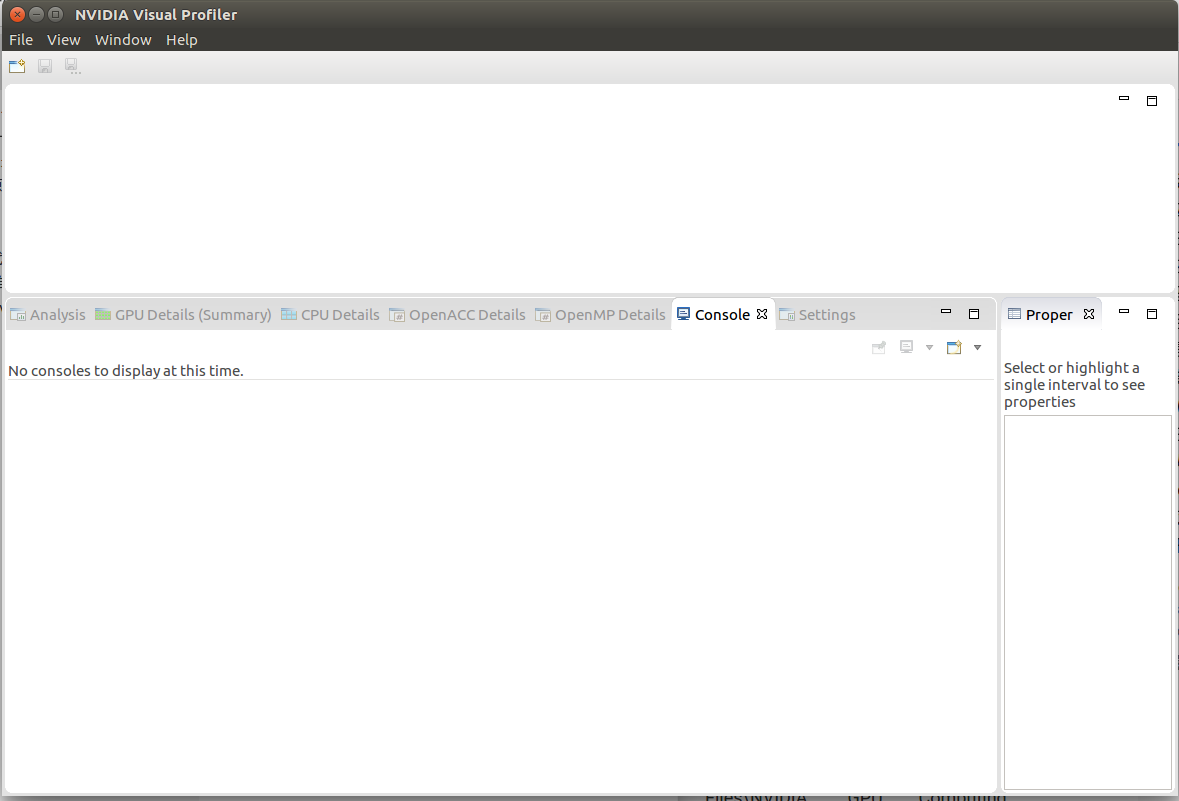Switch to the Settings tab
This screenshot has height=801, width=1179.
pyautogui.click(x=826, y=314)
